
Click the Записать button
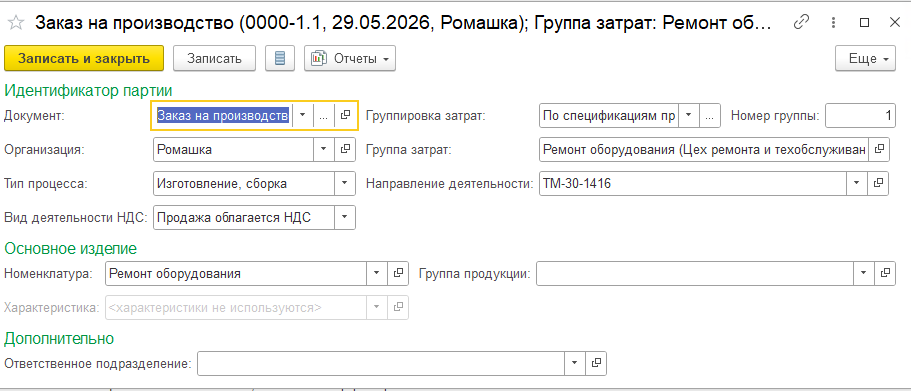tap(214, 59)
